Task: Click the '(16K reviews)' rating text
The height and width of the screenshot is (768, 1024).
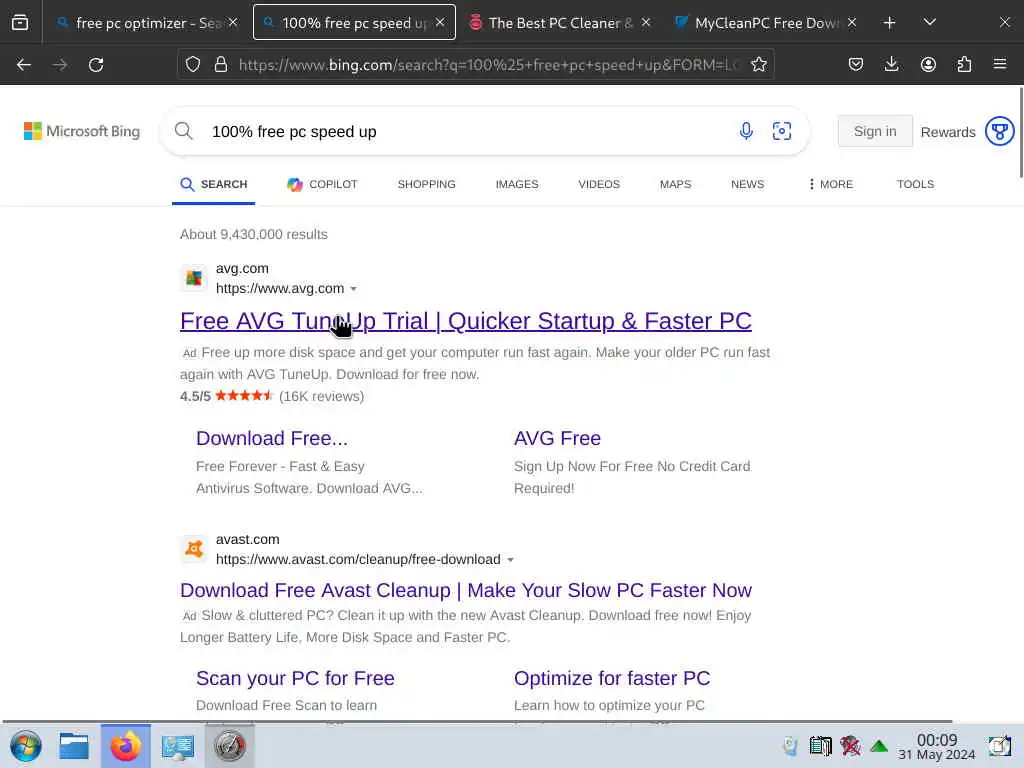Action: click(x=321, y=396)
